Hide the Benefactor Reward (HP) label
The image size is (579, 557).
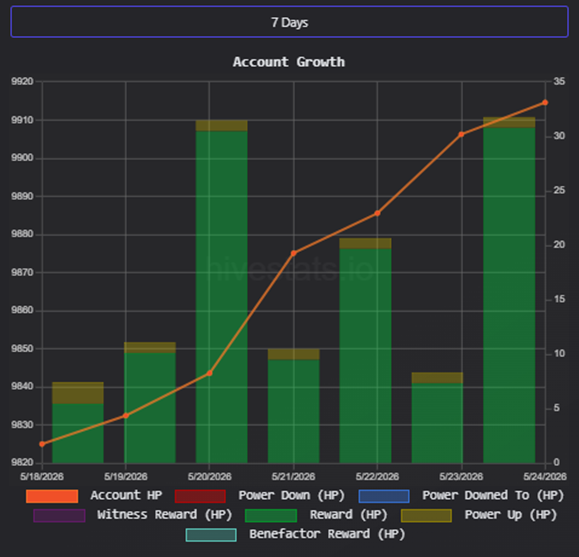tap(327, 534)
